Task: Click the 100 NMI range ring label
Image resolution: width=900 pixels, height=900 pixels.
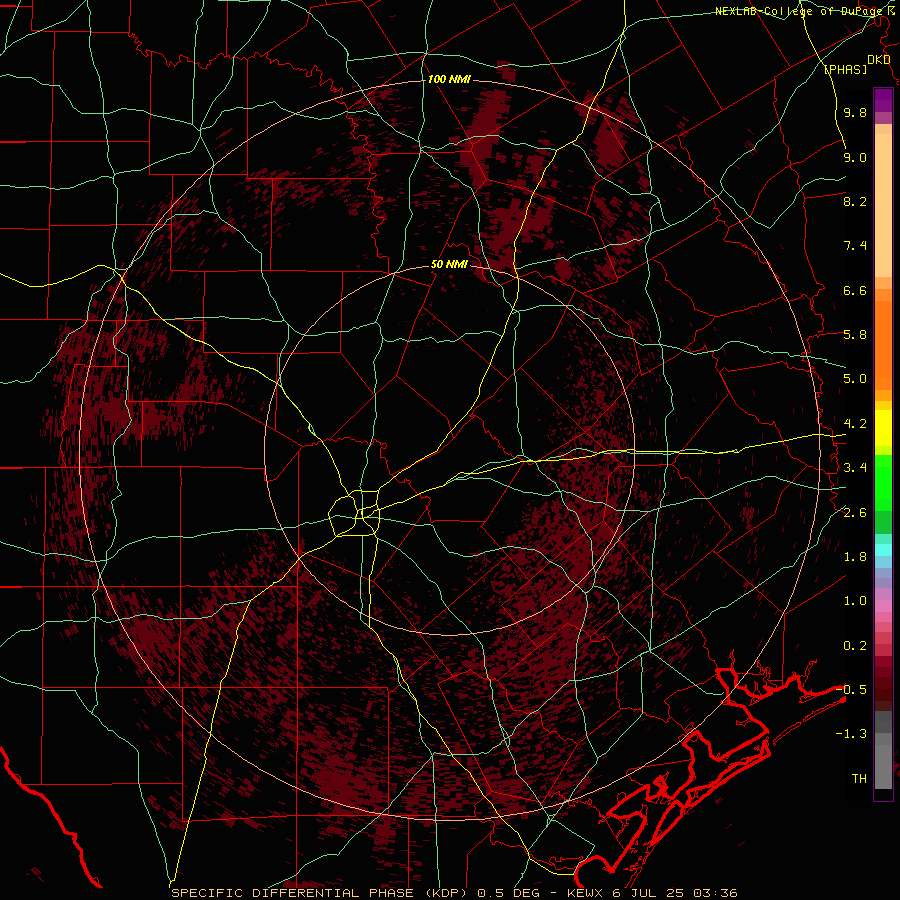Action: point(449,79)
